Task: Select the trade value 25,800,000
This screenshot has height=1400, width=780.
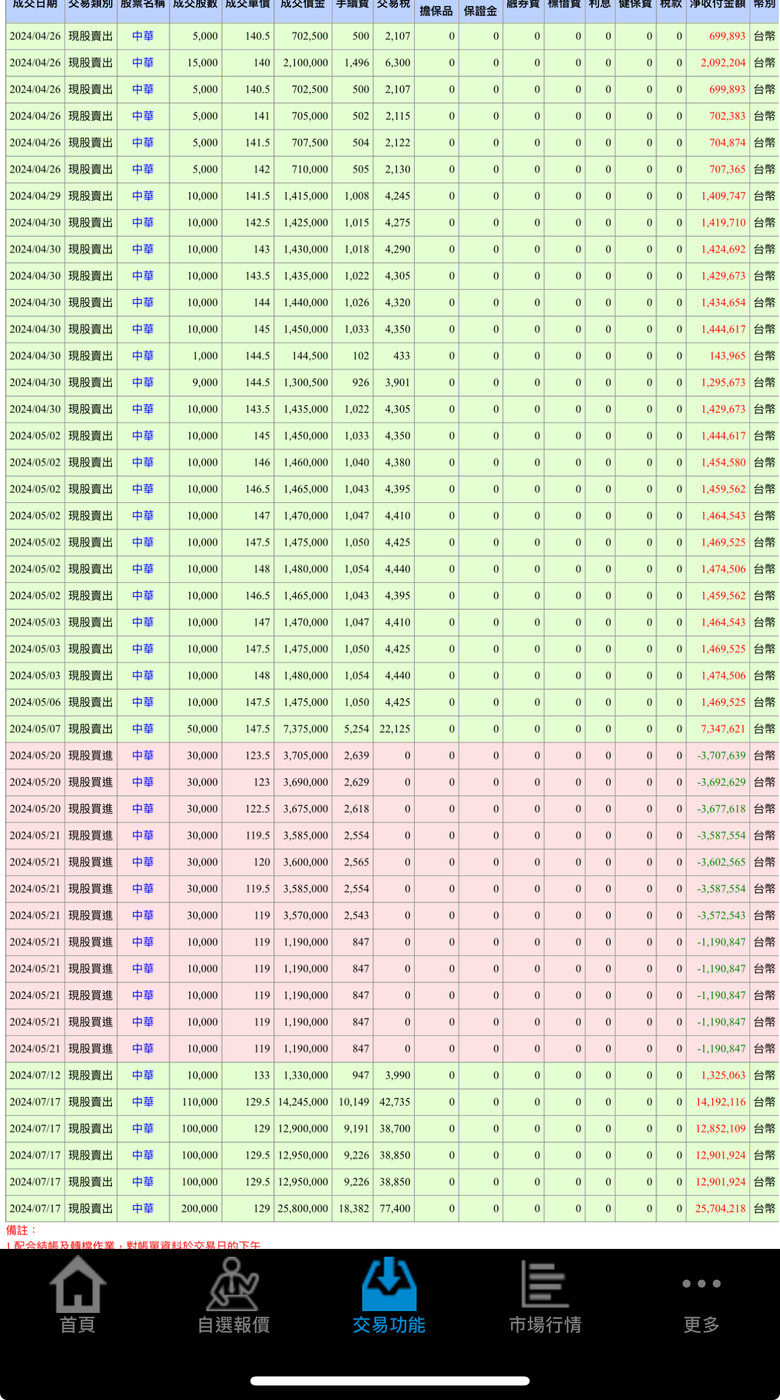Action: 303,1208
